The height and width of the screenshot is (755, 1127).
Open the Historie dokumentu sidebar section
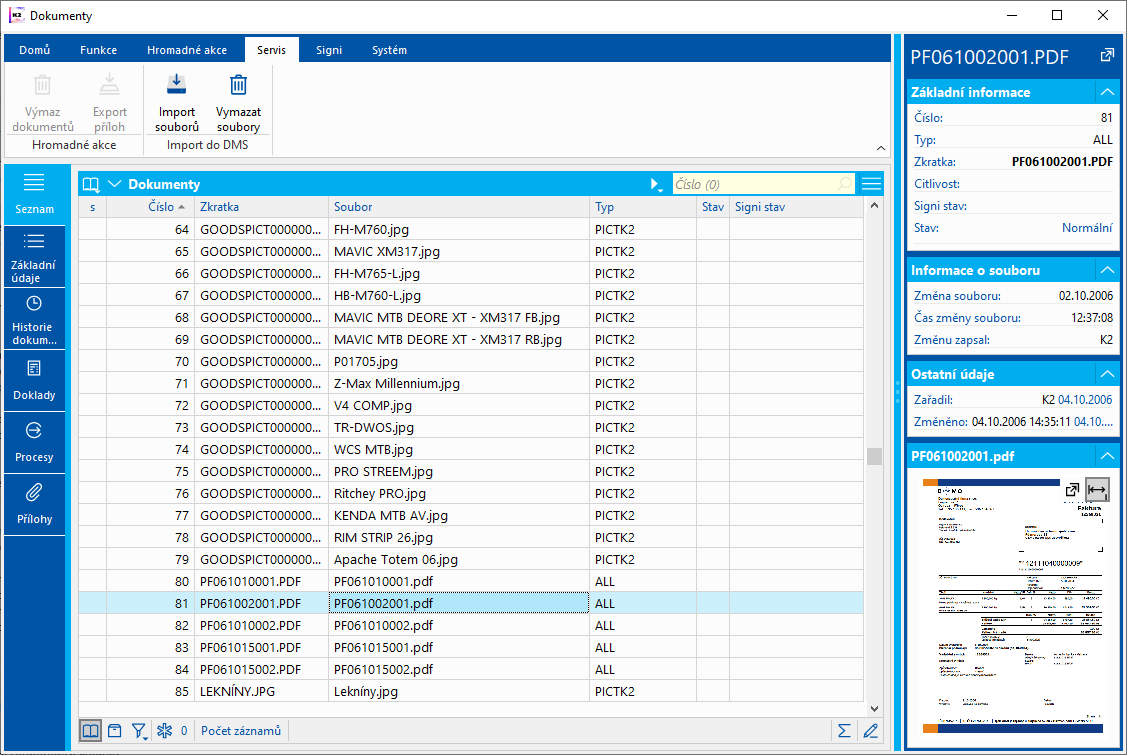[x=34, y=319]
